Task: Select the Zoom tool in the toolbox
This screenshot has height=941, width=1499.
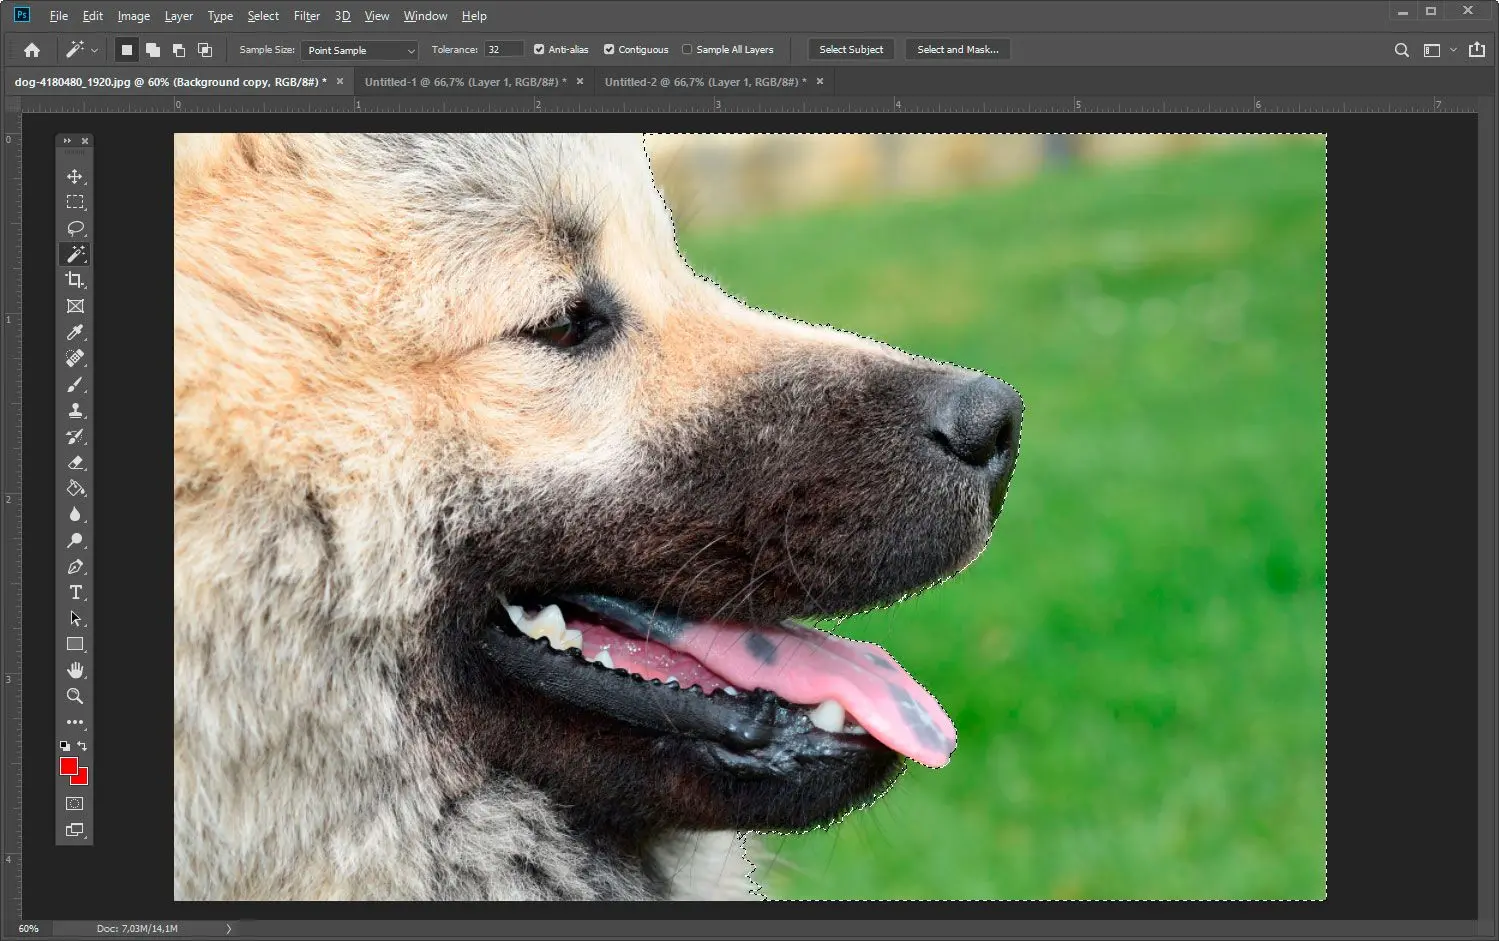Action: tap(75, 696)
